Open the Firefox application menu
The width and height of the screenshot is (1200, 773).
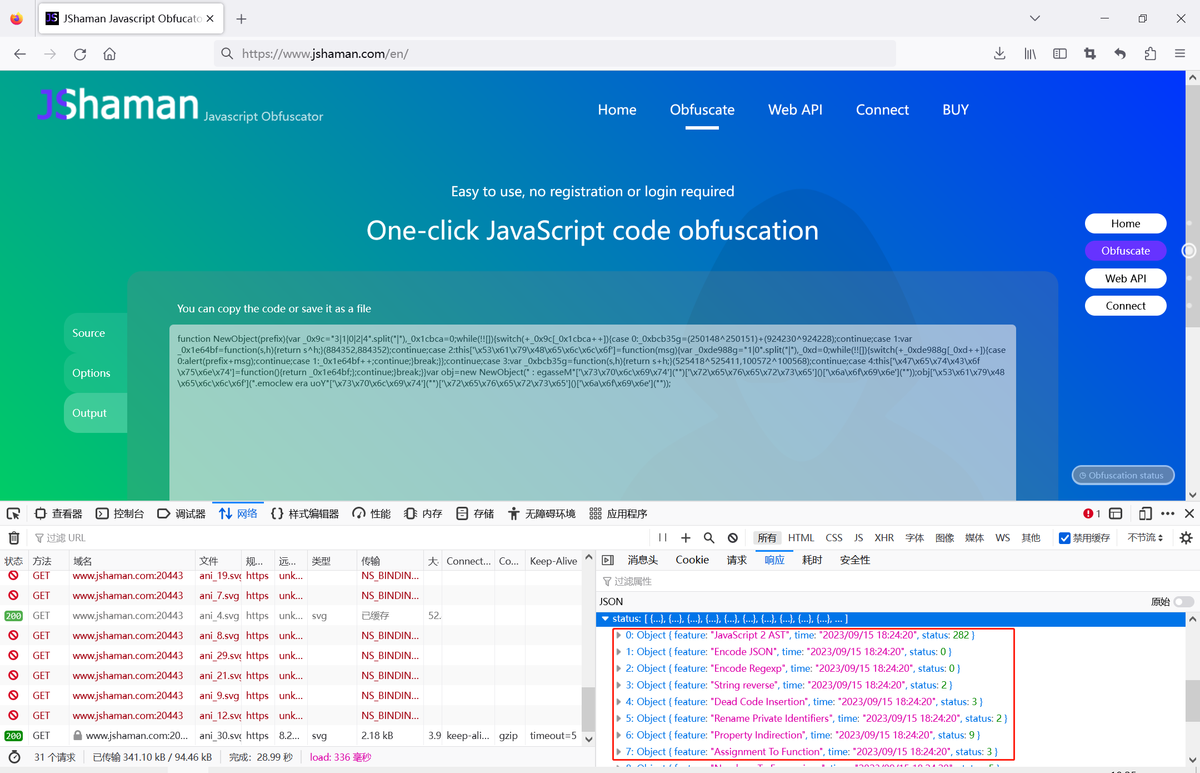pos(1181,54)
